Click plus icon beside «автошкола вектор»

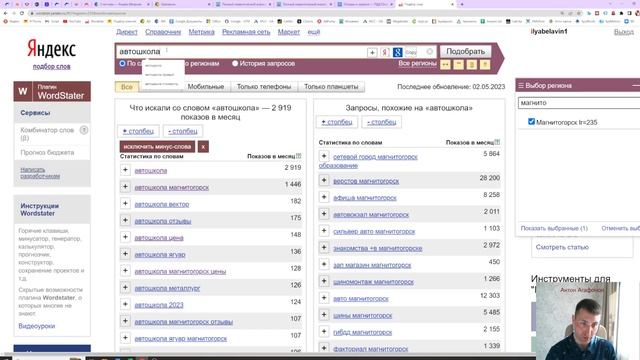point(125,203)
